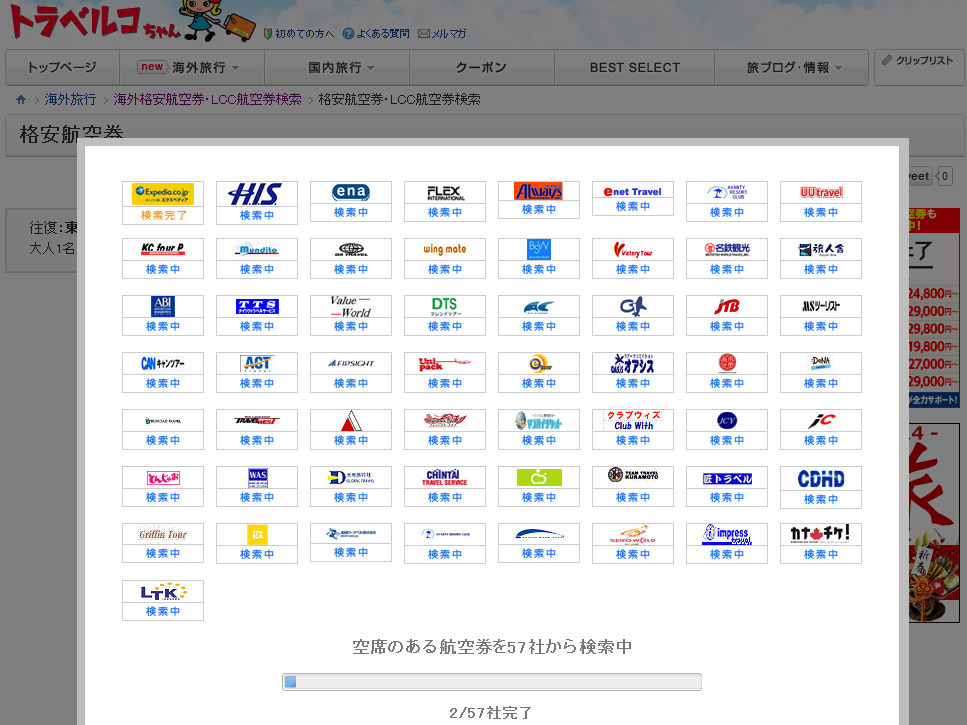Click the SEIKO WORLD logo
This screenshot has width=967, height=725.
(x=632, y=535)
